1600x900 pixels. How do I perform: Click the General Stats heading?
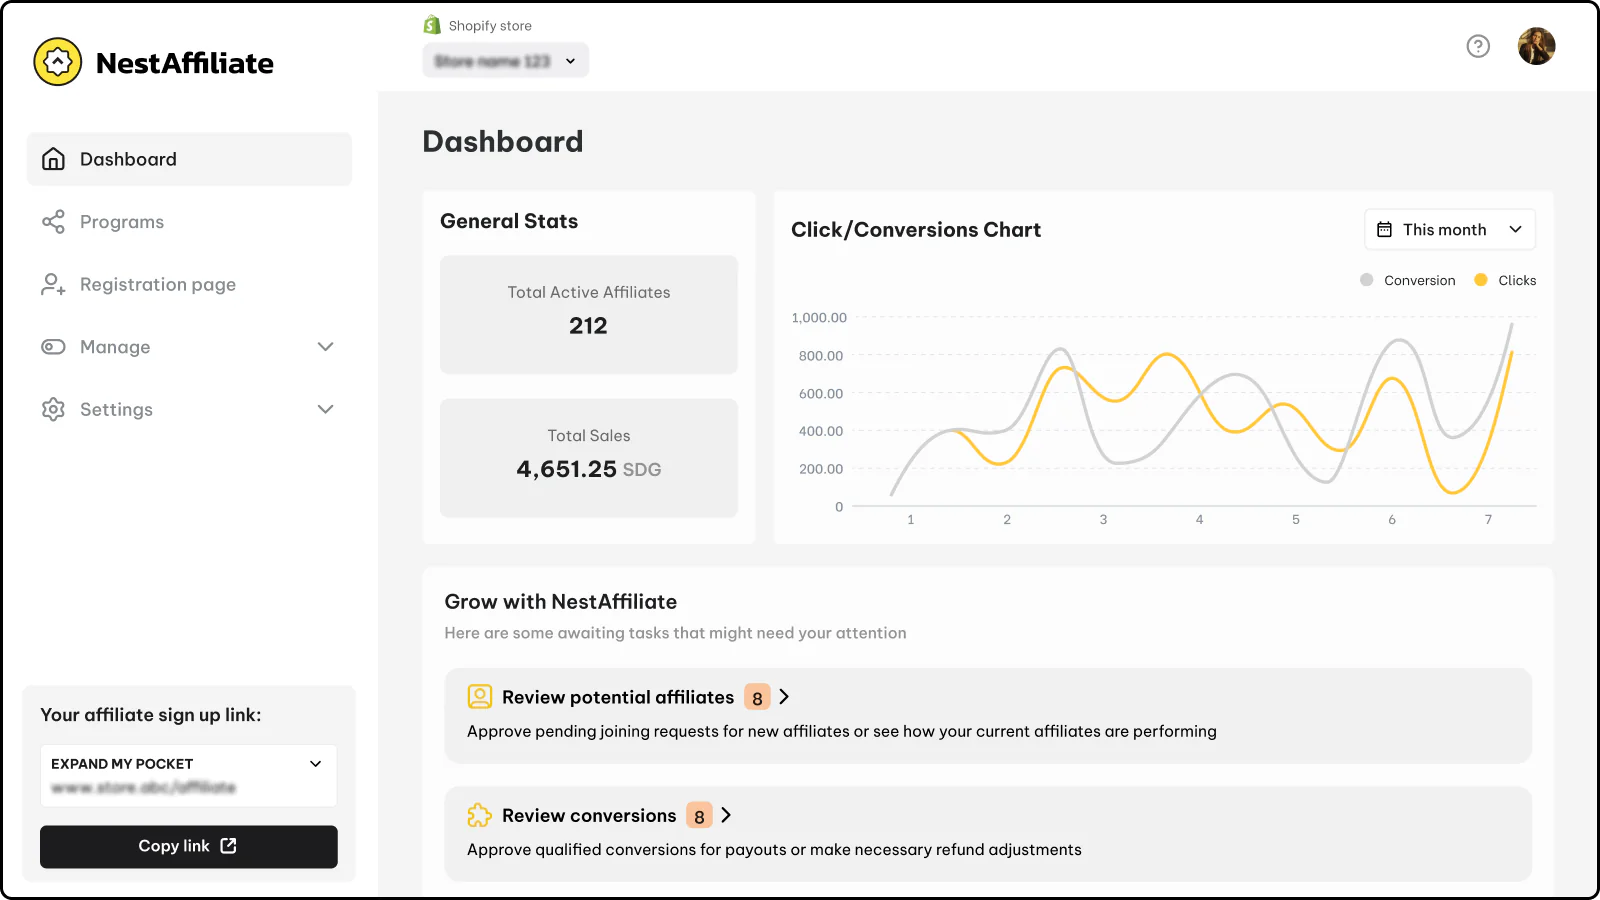click(509, 221)
